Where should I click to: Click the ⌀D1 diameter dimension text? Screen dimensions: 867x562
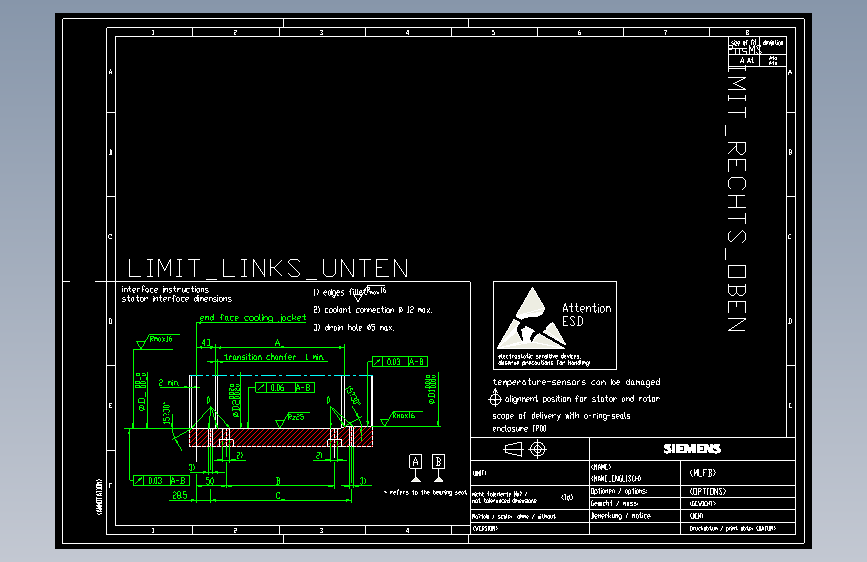(432, 389)
